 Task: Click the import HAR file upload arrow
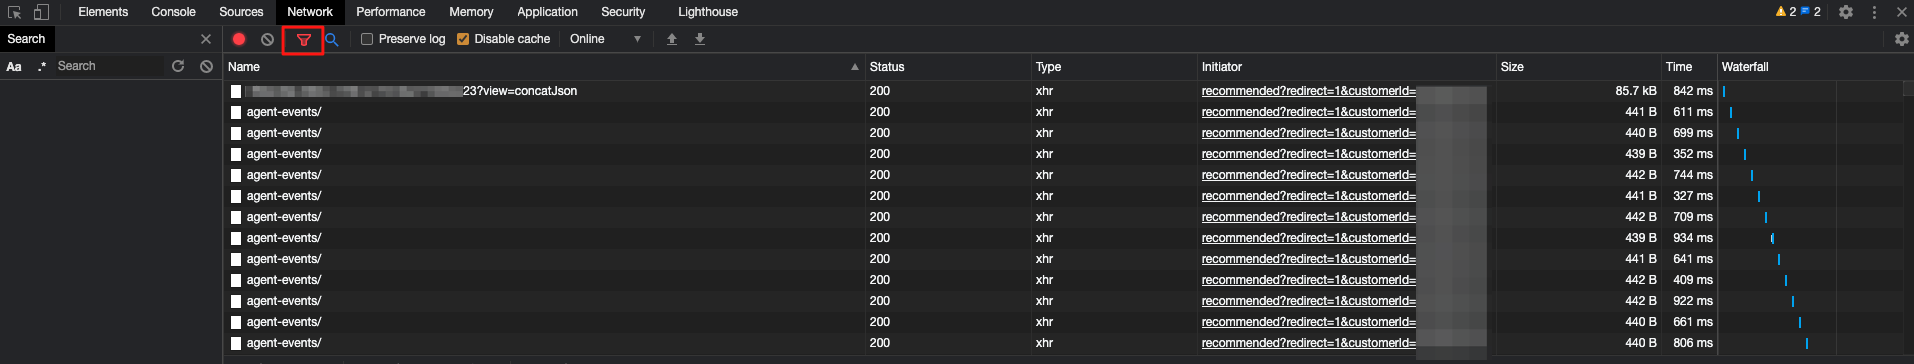click(x=672, y=39)
